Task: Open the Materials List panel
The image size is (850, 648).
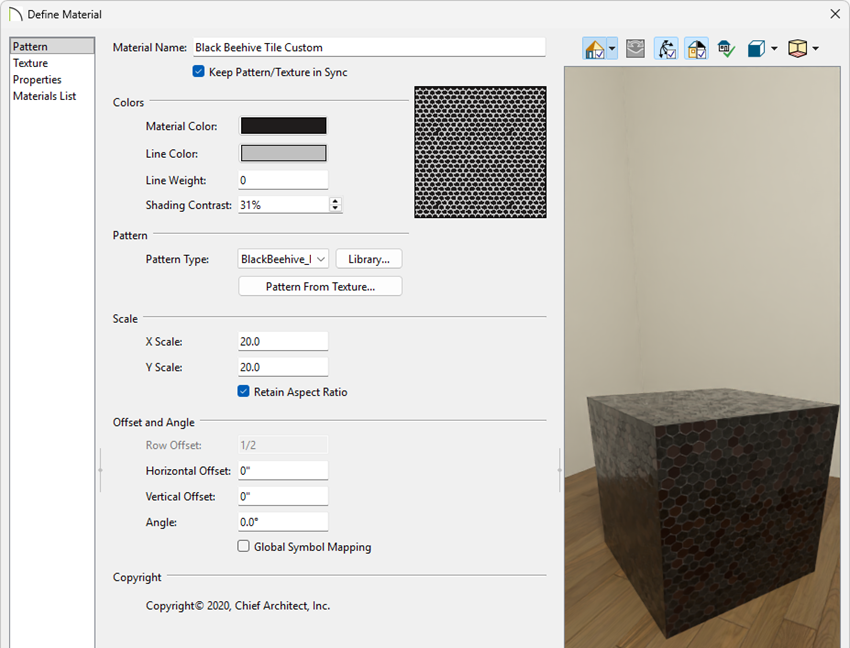Action: [44, 96]
